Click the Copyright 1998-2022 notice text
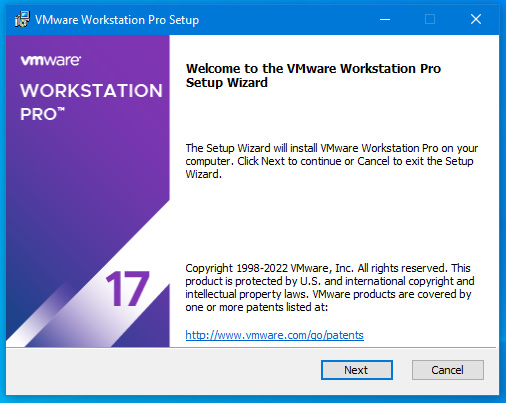 click(x=330, y=287)
